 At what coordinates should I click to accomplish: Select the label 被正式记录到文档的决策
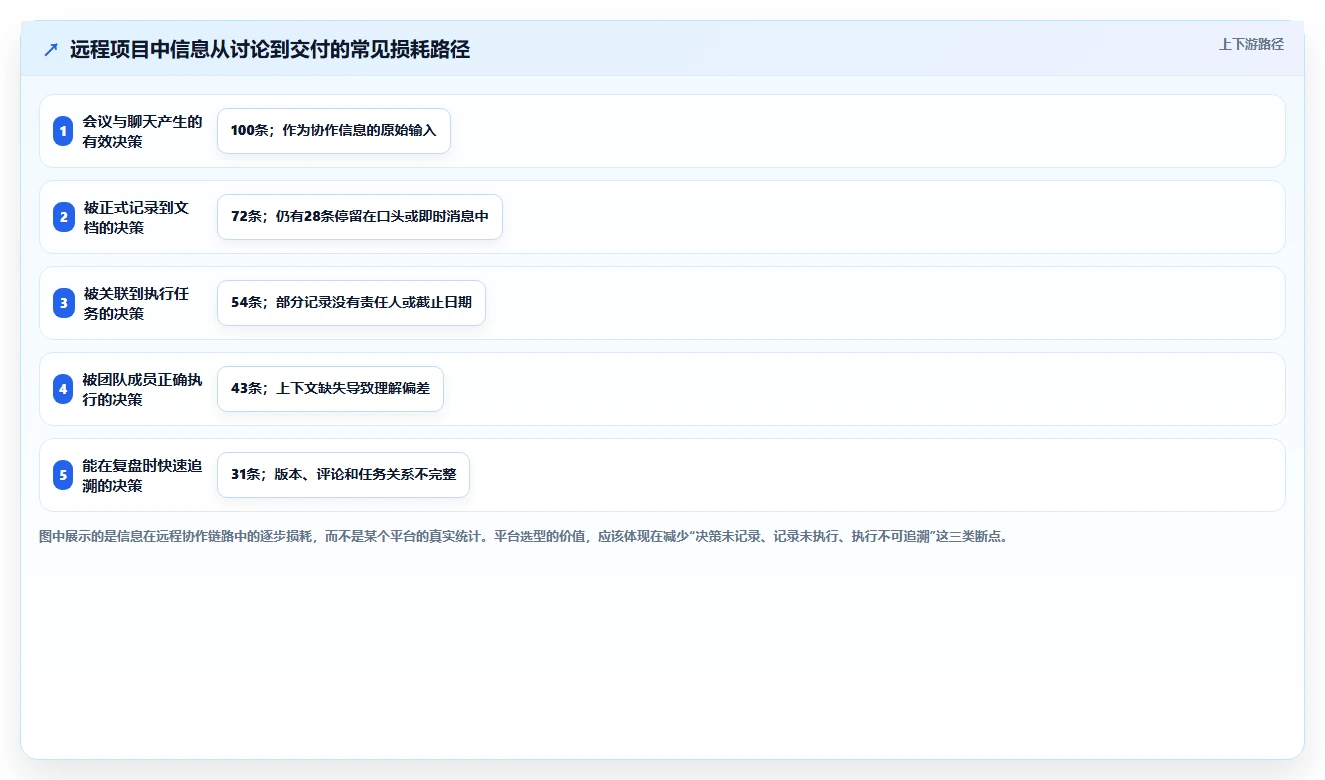[136, 217]
